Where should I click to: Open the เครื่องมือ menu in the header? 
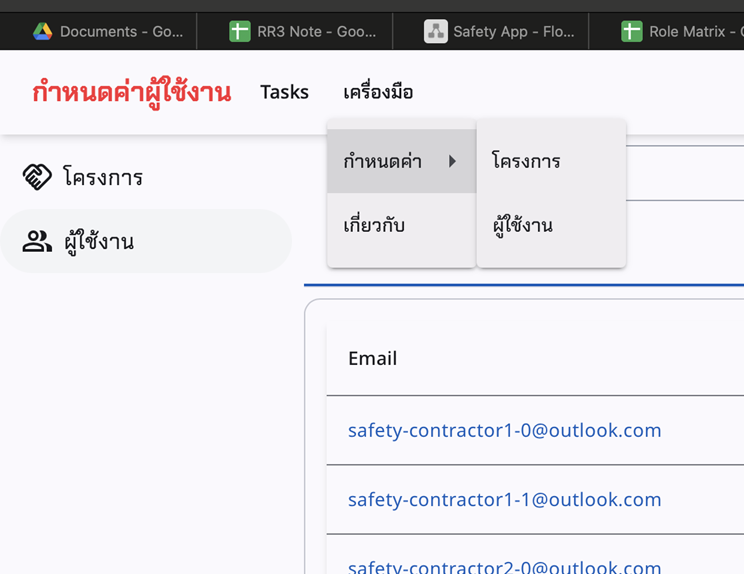(x=378, y=92)
